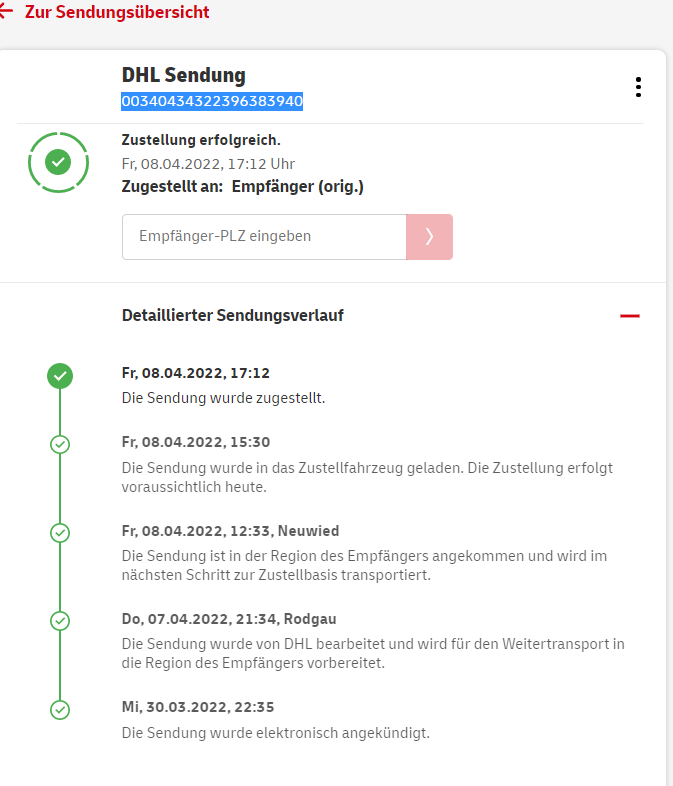Image resolution: width=673 pixels, height=786 pixels.
Task: Click the Zugestellt an: Empfänger (orig.) line
Action: click(x=242, y=186)
